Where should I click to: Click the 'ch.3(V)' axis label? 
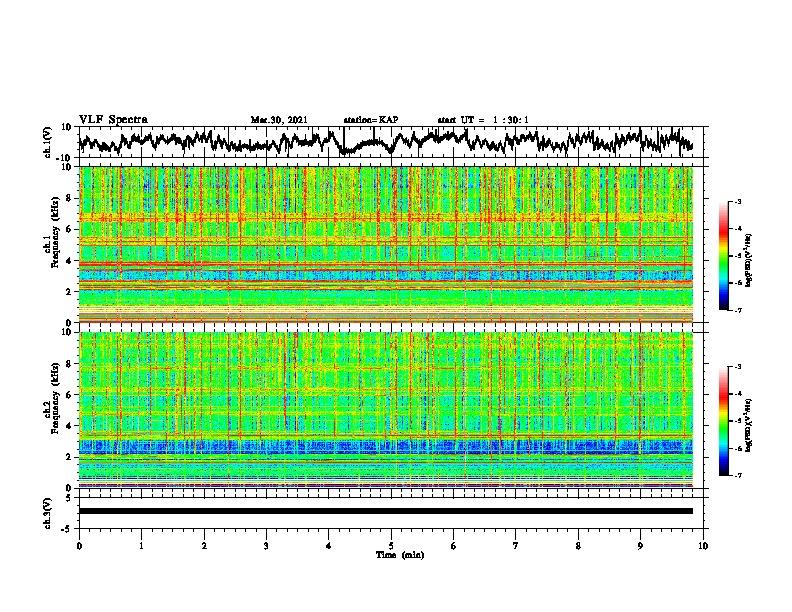(48, 513)
